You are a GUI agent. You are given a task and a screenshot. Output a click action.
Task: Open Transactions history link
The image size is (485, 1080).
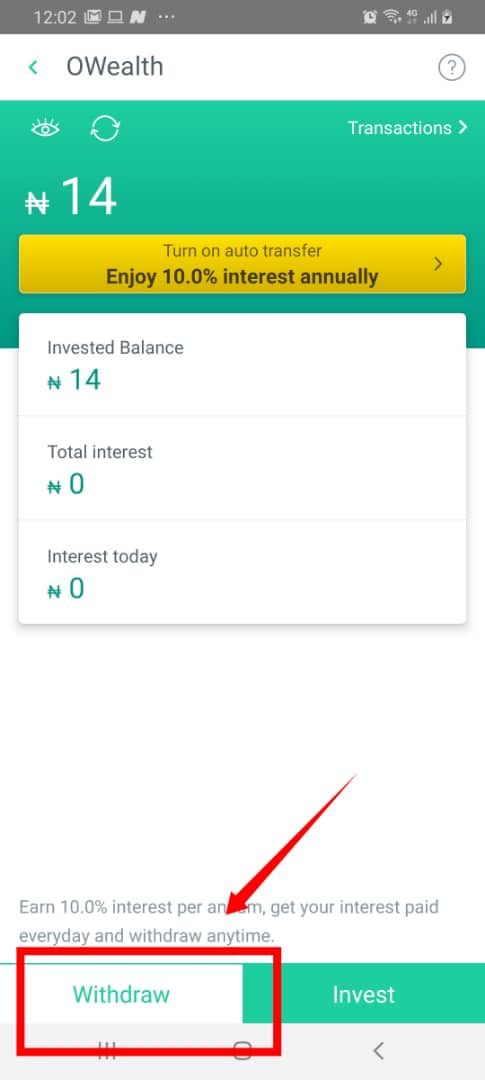pyautogui.click(x=400, y=128)
